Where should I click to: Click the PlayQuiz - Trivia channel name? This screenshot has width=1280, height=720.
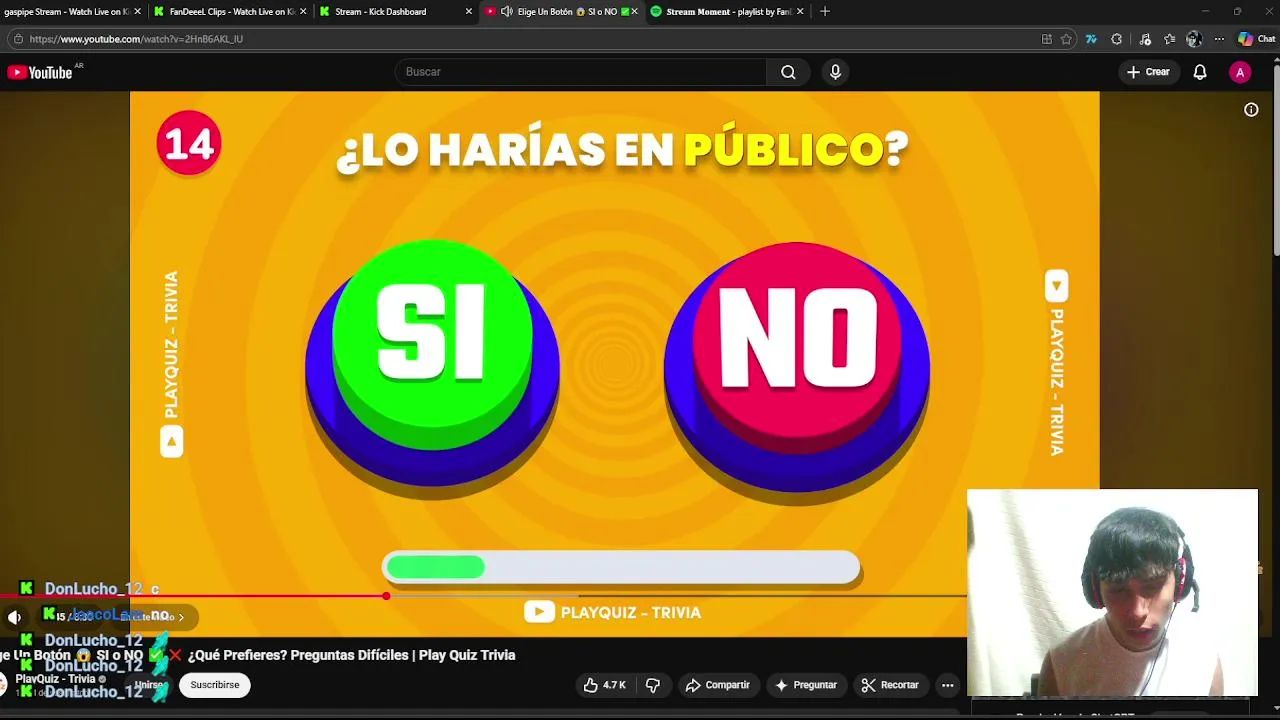pyautogui.click(x=55, y=679)
